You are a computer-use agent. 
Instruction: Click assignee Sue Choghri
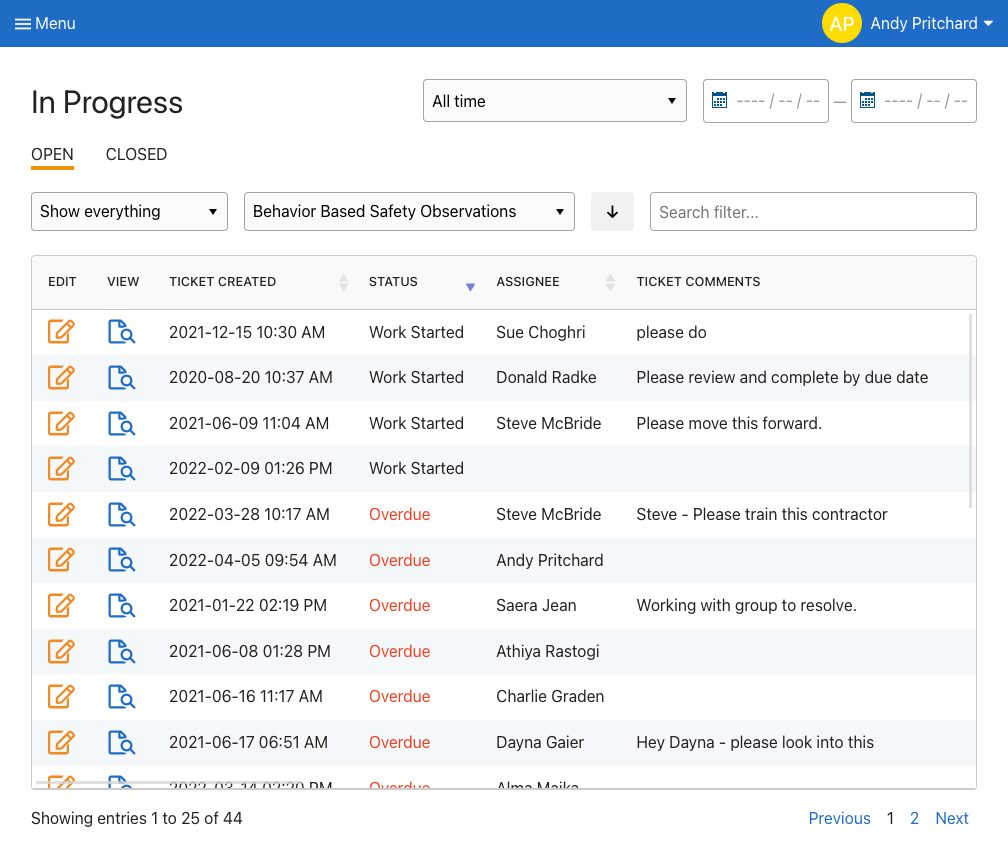[541, 332]
